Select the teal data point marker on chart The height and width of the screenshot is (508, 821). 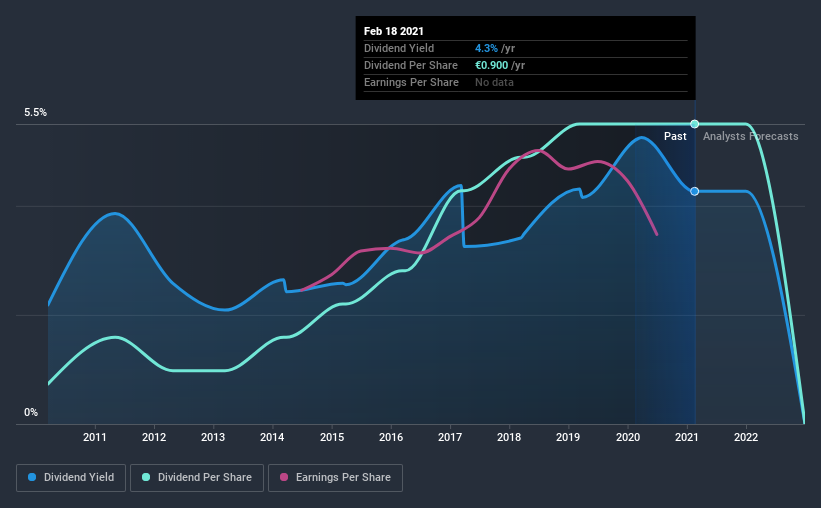tap(694, 124)
